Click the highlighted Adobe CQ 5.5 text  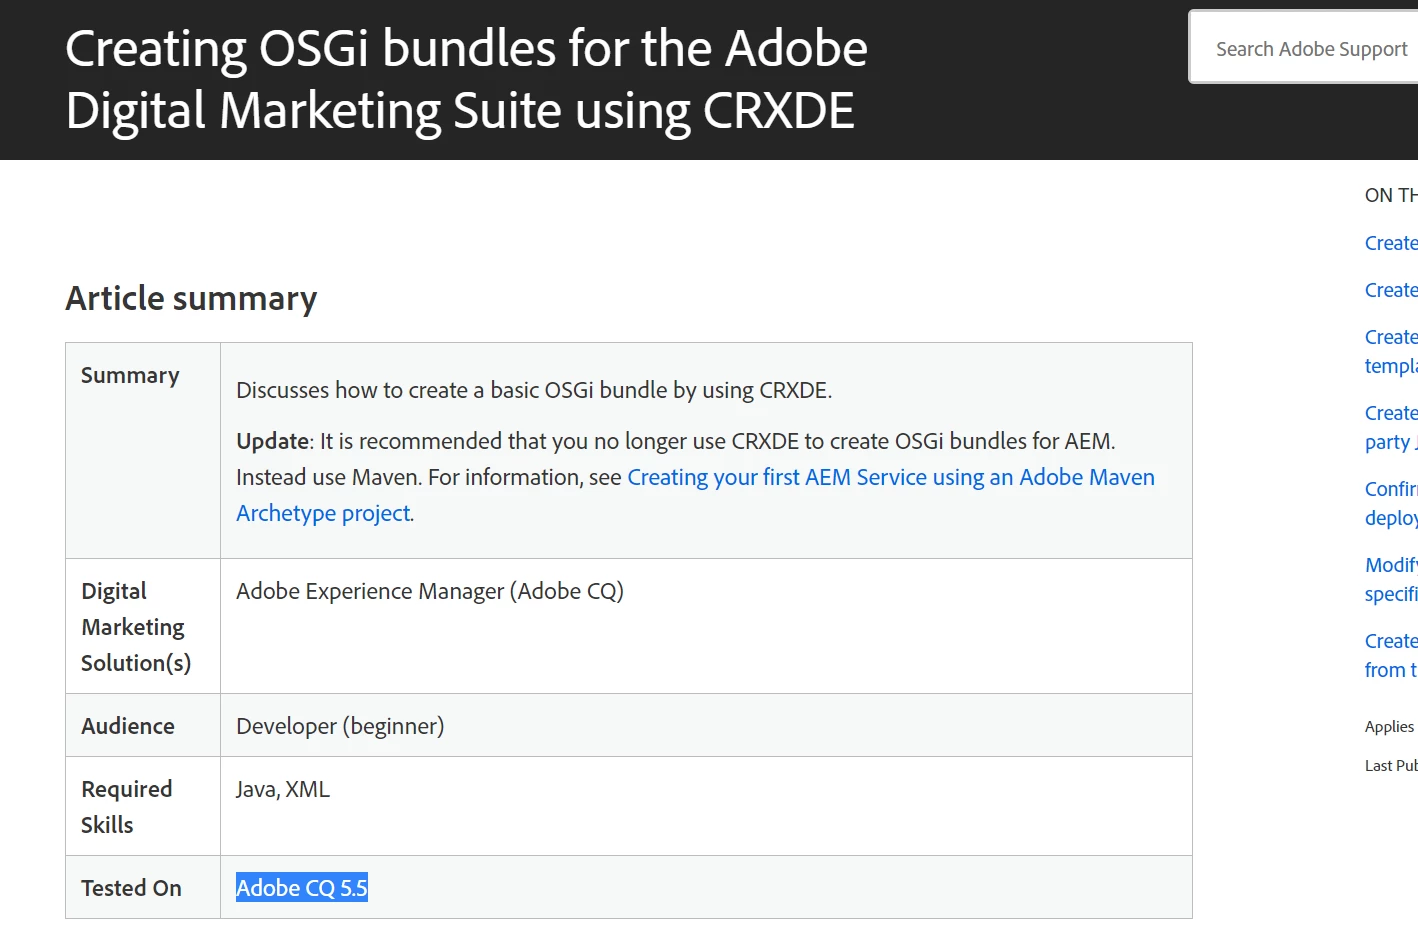301,888
